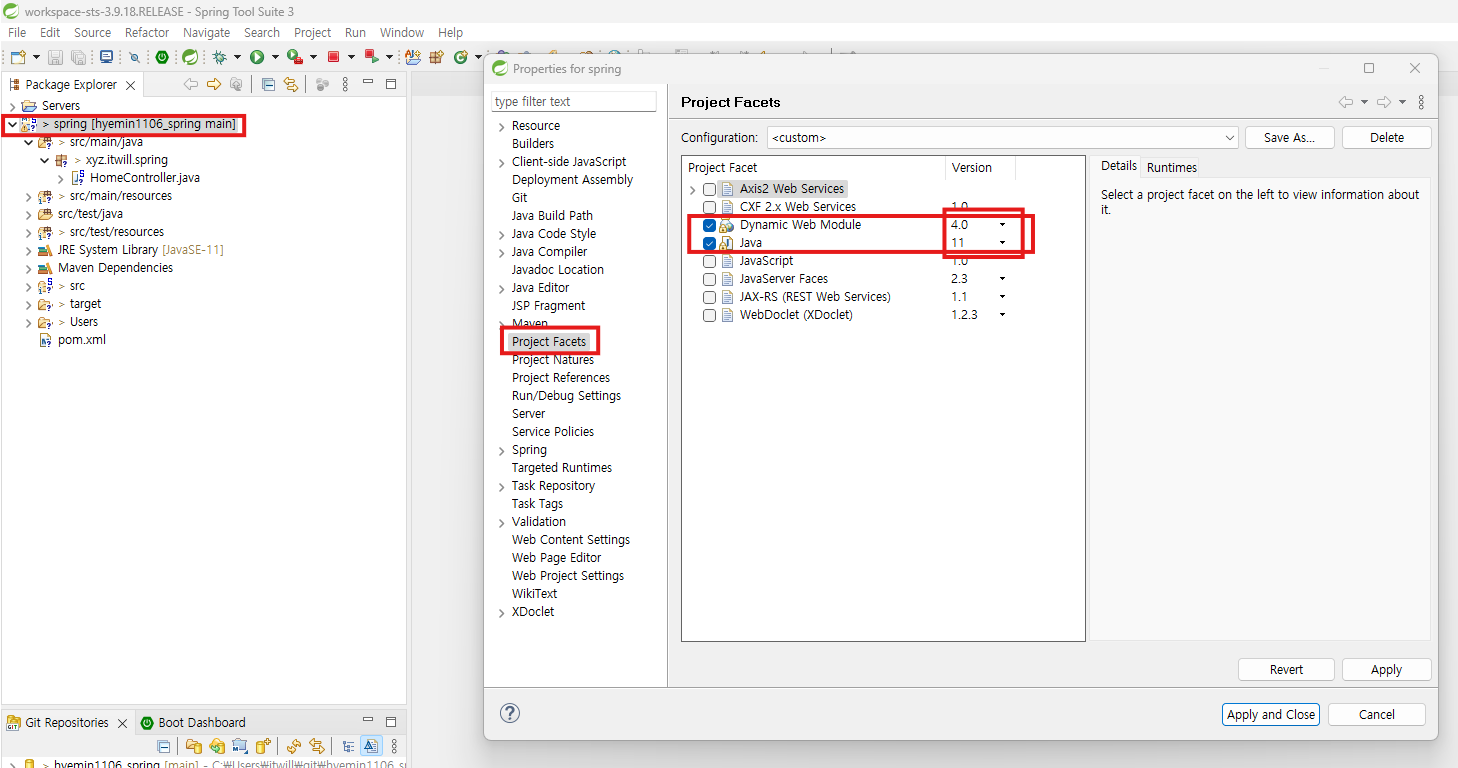Launch Debug with the bug toolbar icon
The width and height of the screenshot is (1458, 768).
click(x=219, y=57)
